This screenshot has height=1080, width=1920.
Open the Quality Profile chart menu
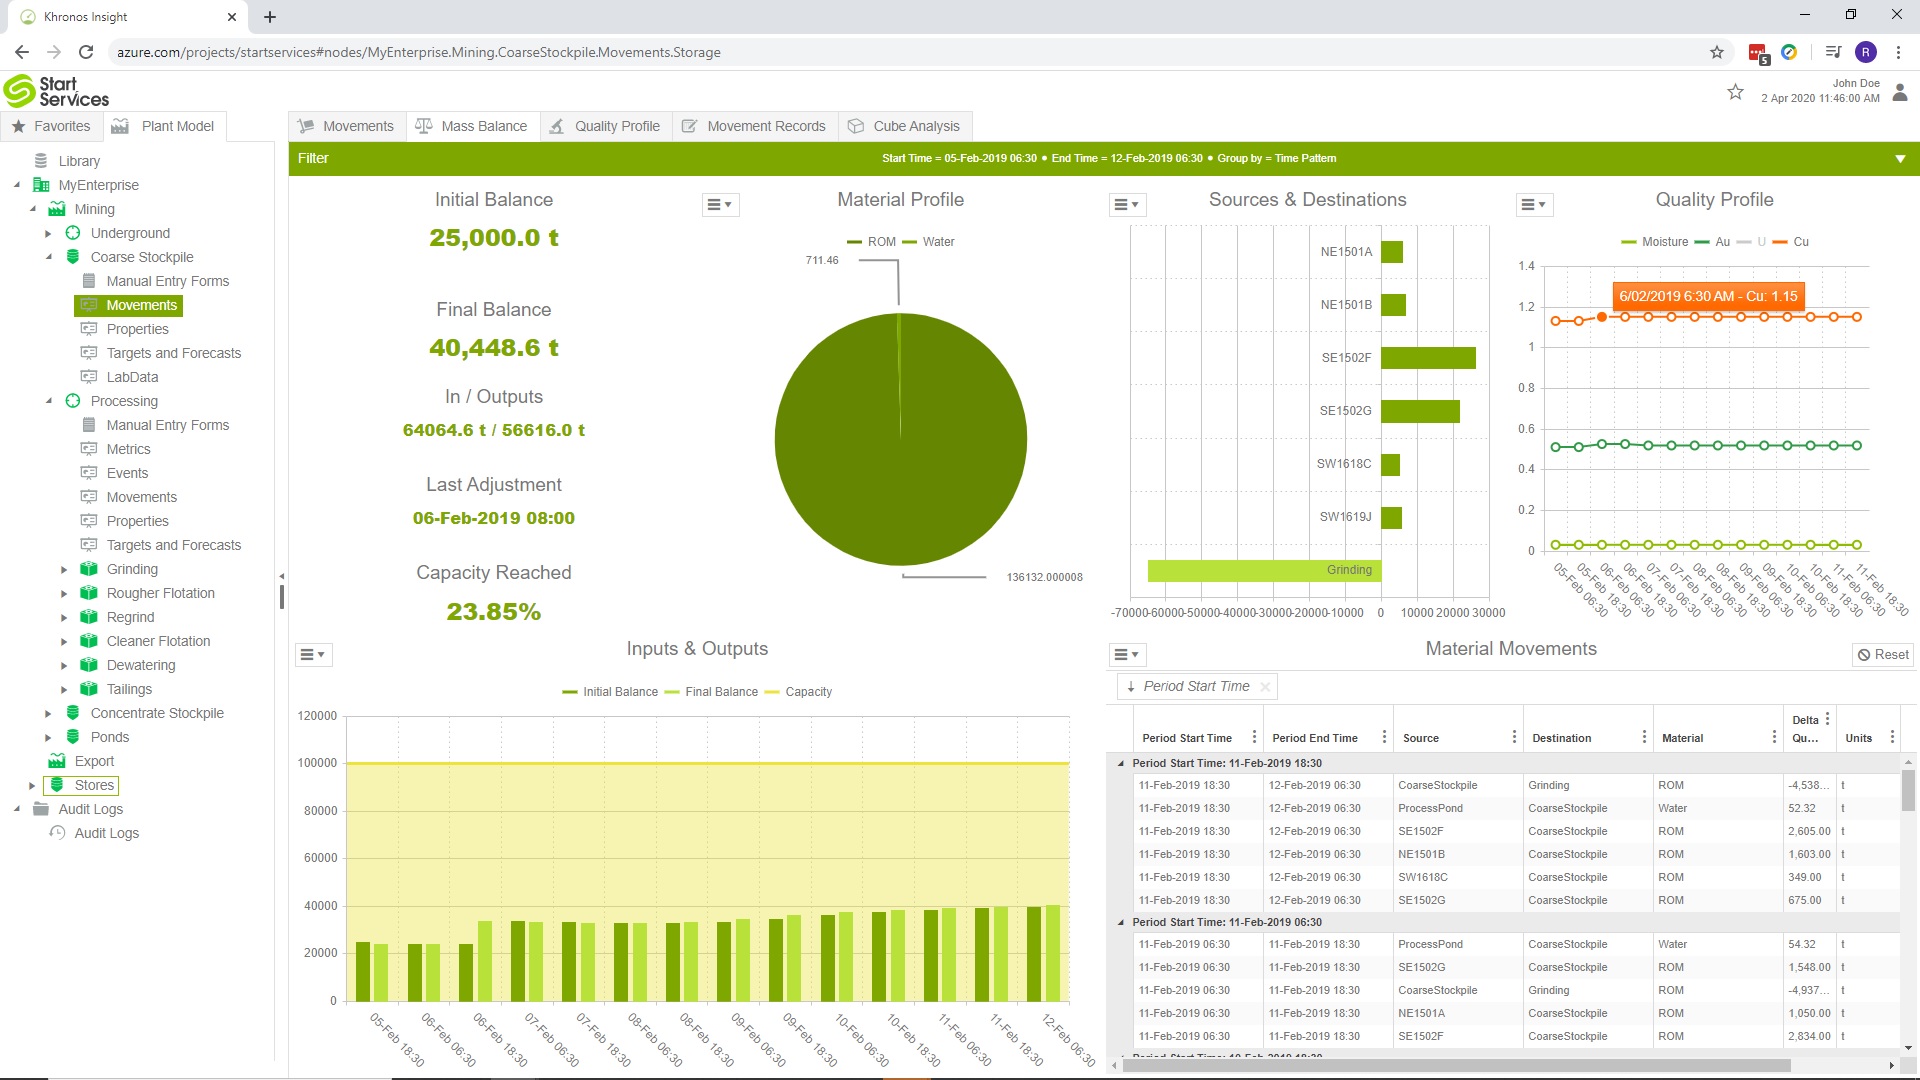pos(1534,205)
